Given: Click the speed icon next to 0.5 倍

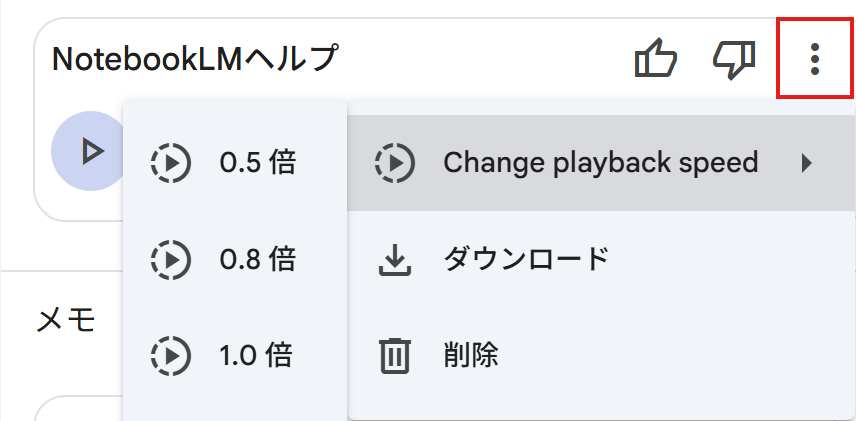Looking at the screenshot, I should [171, 163].
